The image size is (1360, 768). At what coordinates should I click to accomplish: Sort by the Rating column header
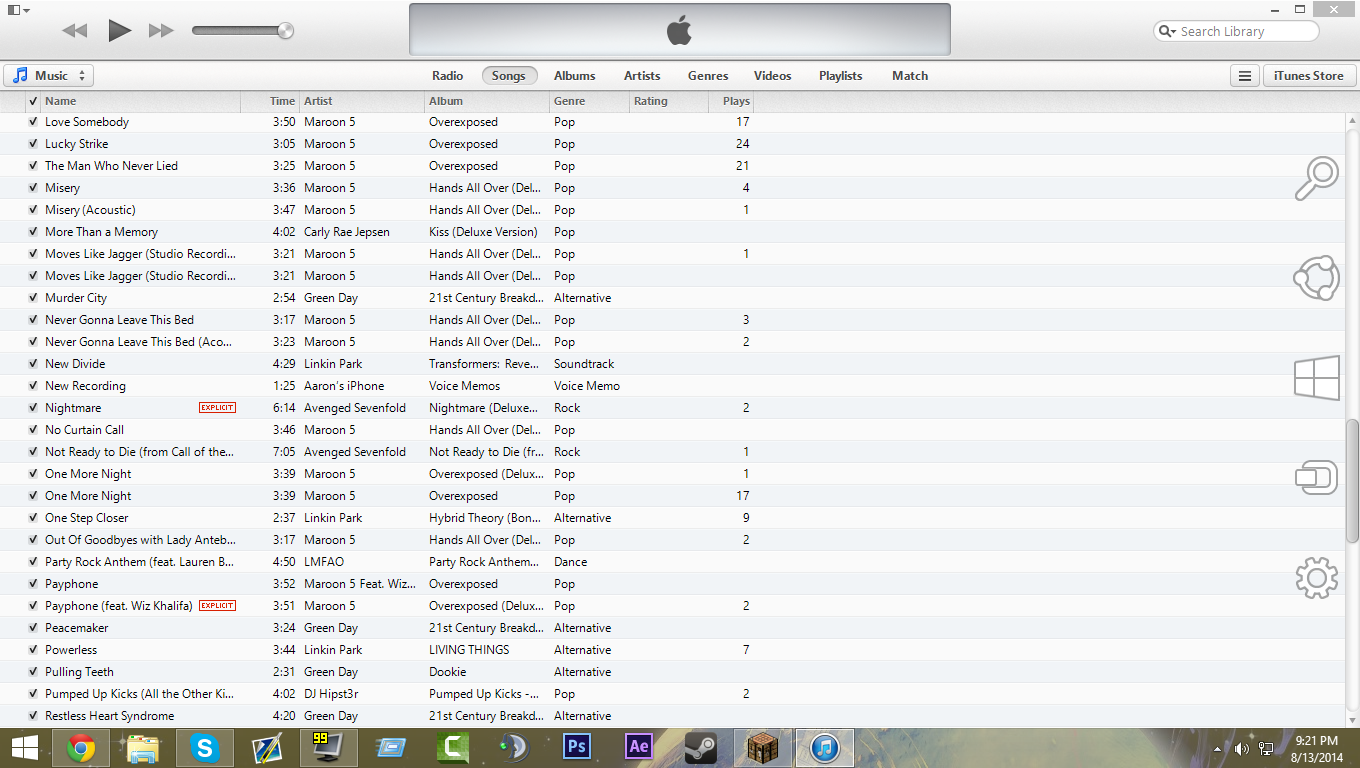tap(669, 101)
